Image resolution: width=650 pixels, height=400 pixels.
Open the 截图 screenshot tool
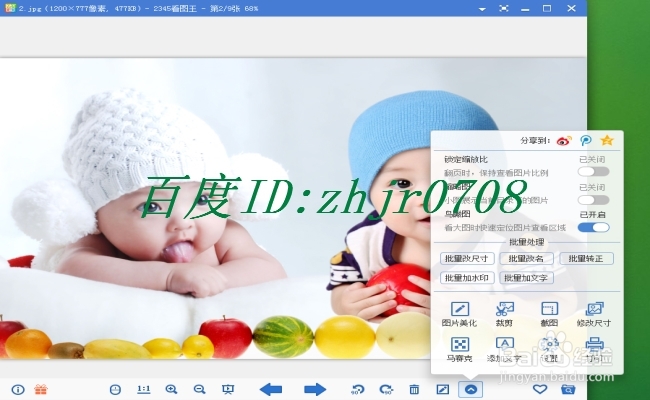coord(549,314)
